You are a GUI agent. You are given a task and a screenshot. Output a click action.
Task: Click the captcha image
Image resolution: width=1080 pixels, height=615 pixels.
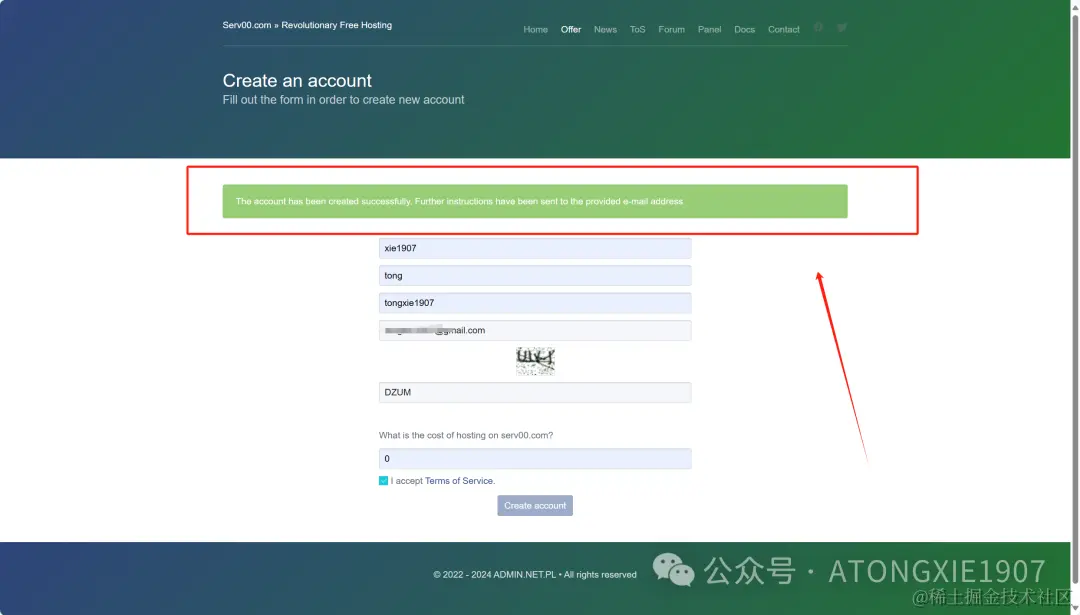click(x=535, y=361)
